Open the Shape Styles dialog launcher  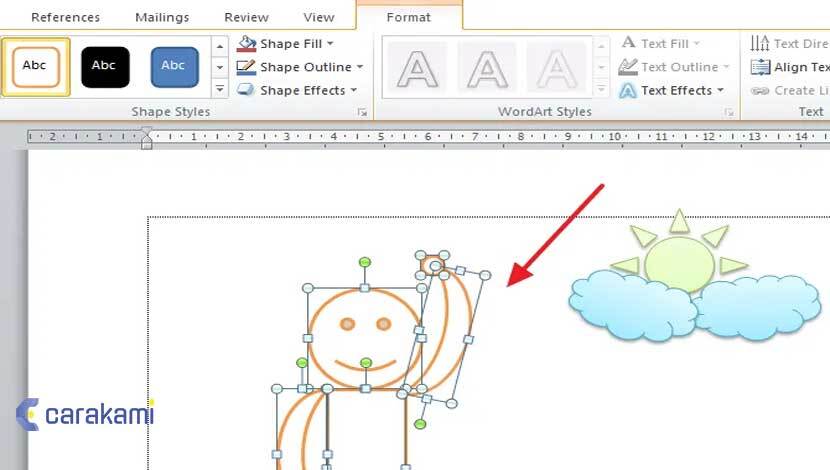tap(362, 112)
